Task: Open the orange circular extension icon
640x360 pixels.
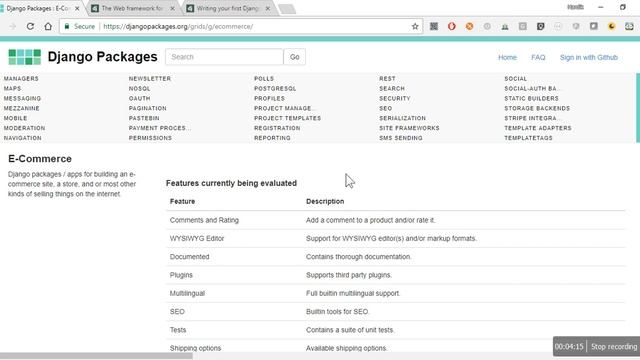Action: tap(469, 27)
